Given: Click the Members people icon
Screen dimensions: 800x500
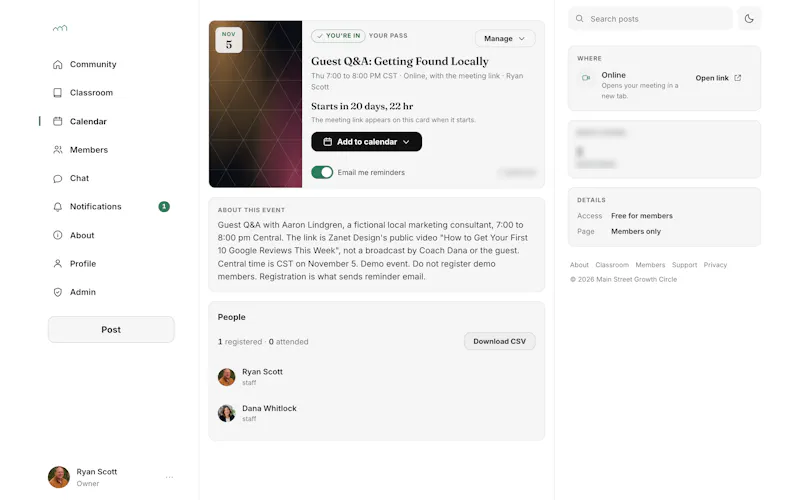Looking at the screenshot, I should tap(58, 150).
